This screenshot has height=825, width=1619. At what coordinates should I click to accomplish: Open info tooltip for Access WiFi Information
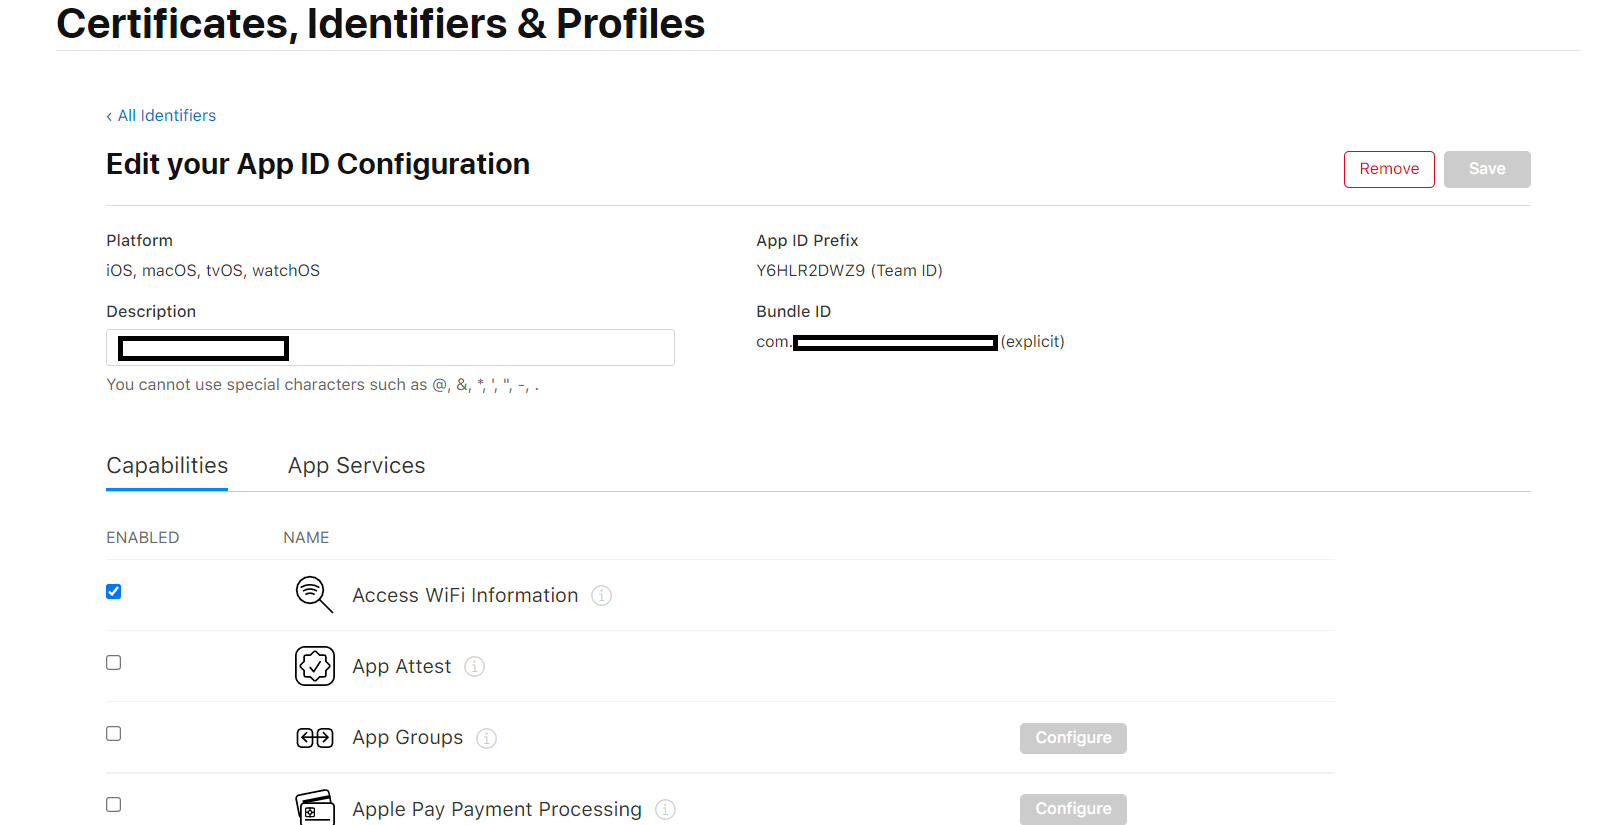coord(601,596)
